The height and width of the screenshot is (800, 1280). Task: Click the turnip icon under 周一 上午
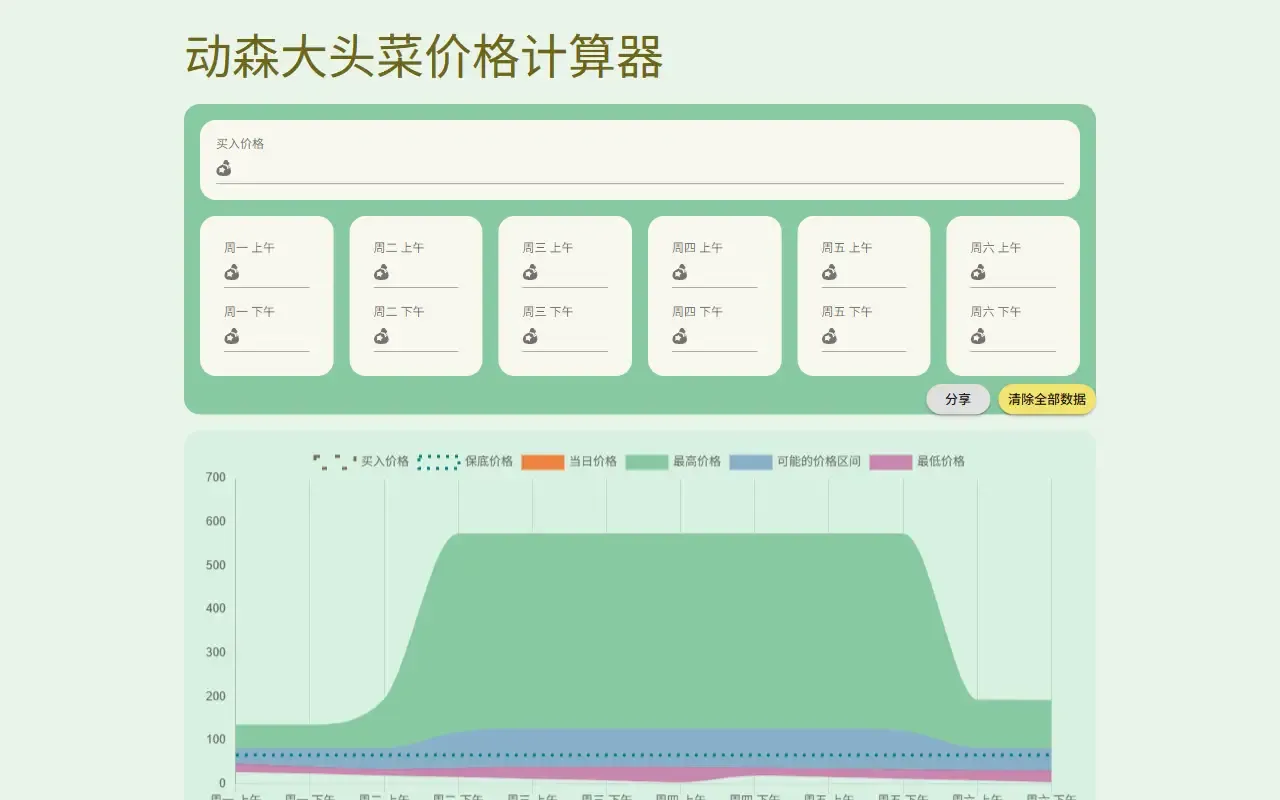point(232,272)
